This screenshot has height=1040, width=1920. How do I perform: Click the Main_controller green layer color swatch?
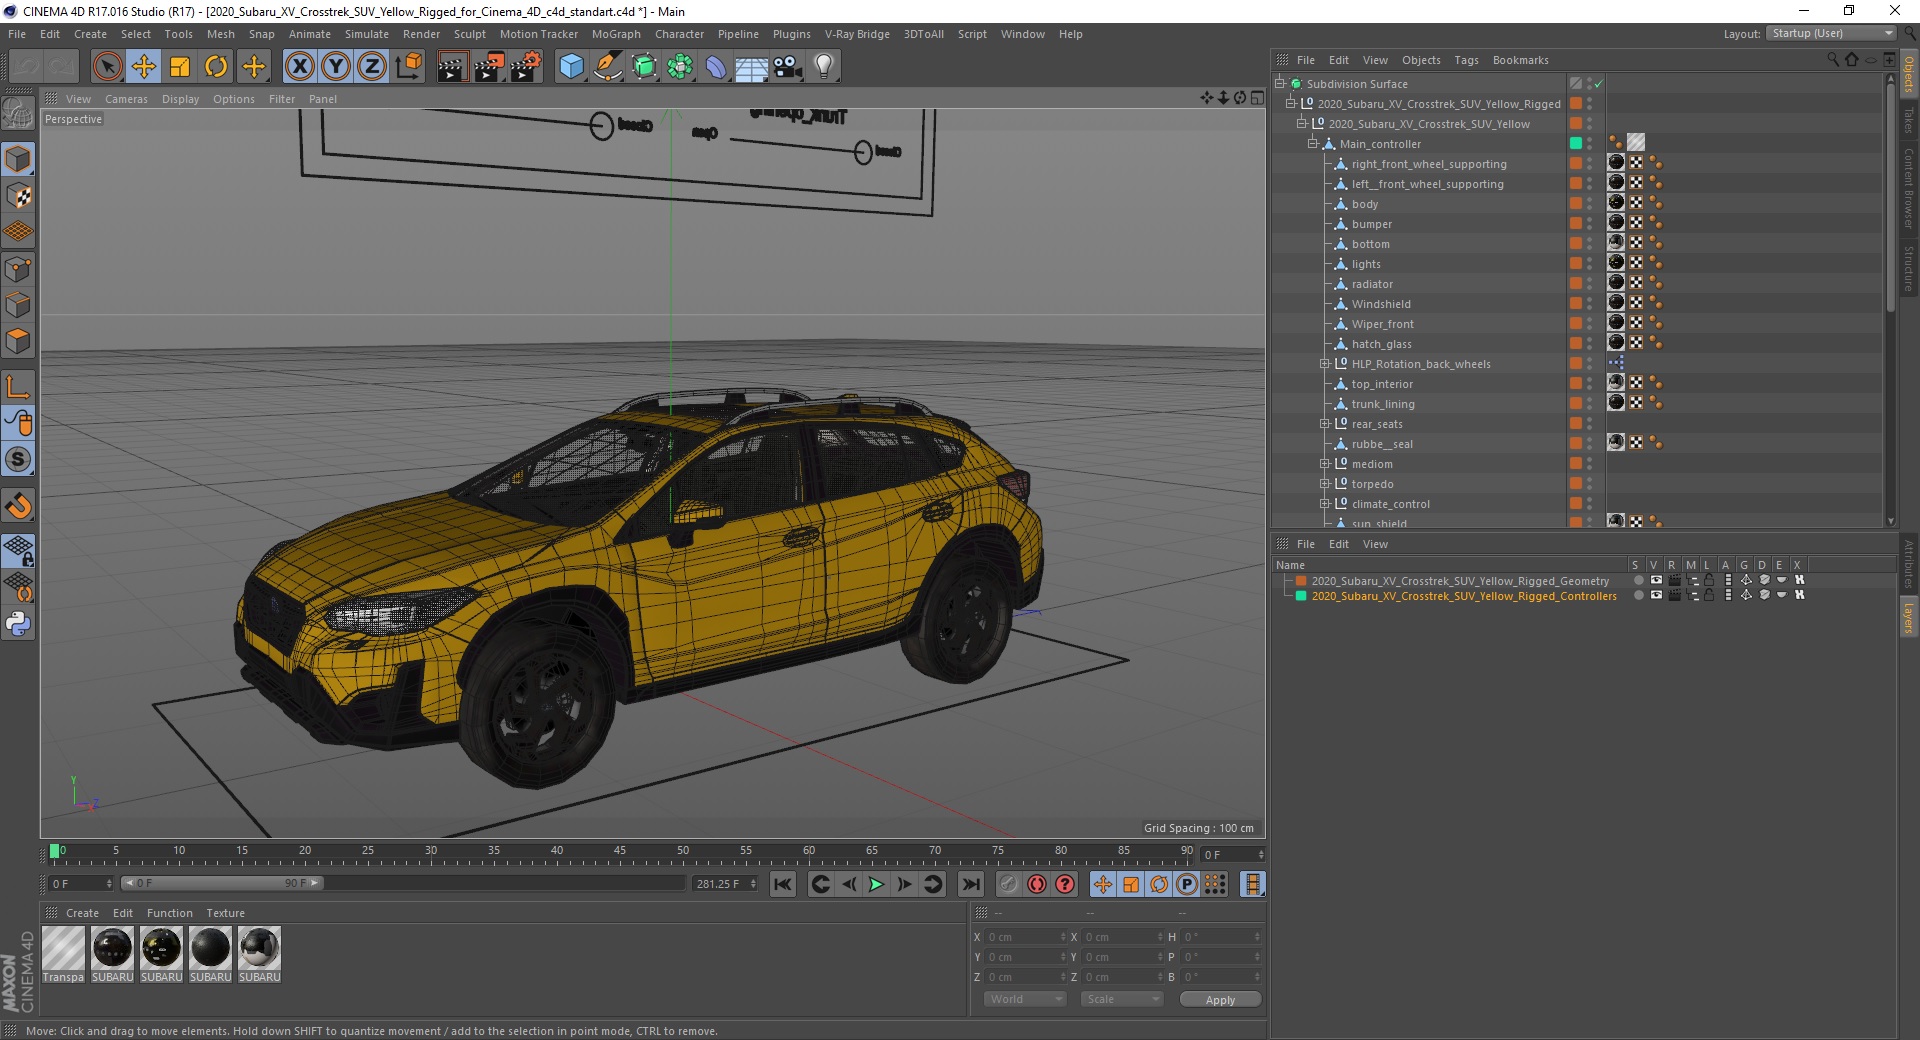point(1576,144)
